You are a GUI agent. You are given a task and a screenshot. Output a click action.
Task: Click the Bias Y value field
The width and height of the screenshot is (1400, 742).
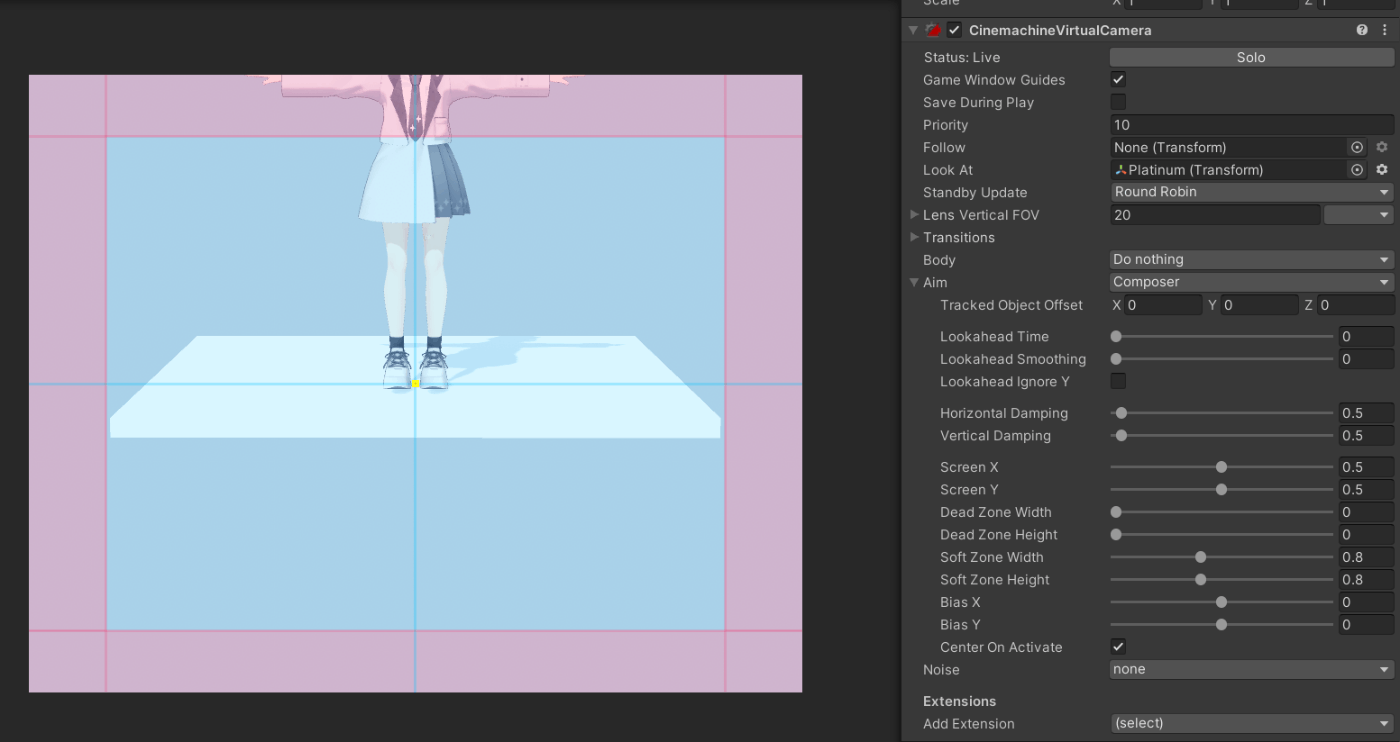(x=1366, y=624)
